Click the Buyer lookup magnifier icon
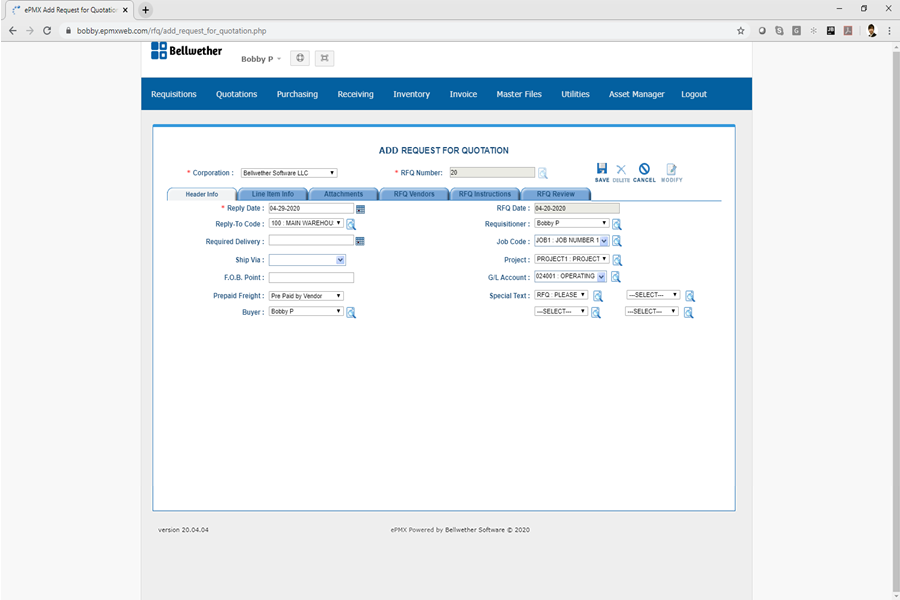 [351, 313]
